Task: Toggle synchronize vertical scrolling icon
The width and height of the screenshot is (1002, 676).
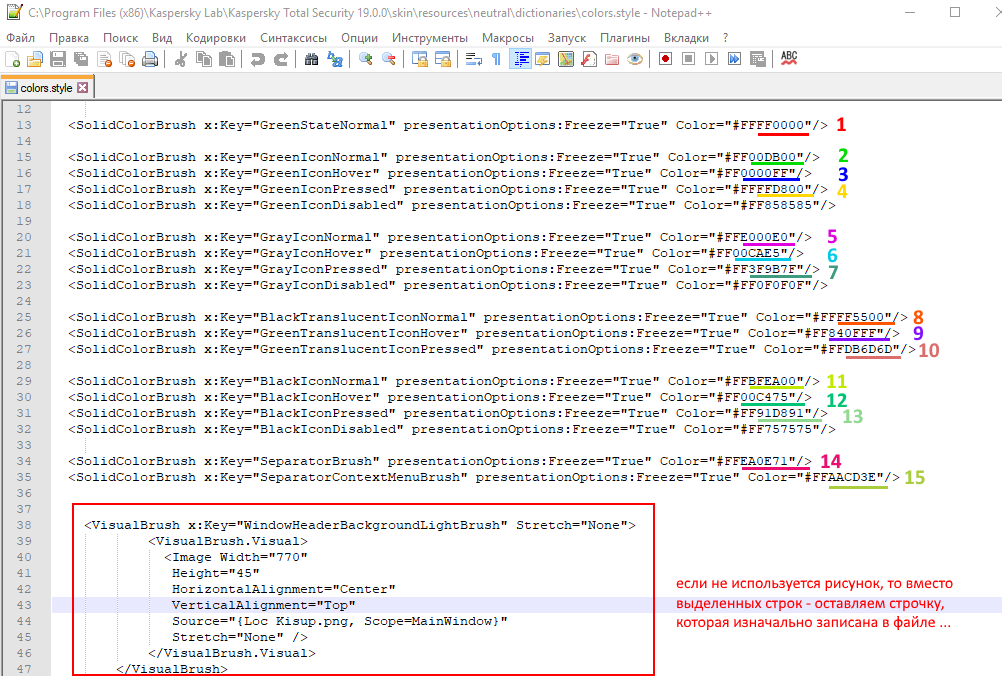Action: (x=420, y=59)
